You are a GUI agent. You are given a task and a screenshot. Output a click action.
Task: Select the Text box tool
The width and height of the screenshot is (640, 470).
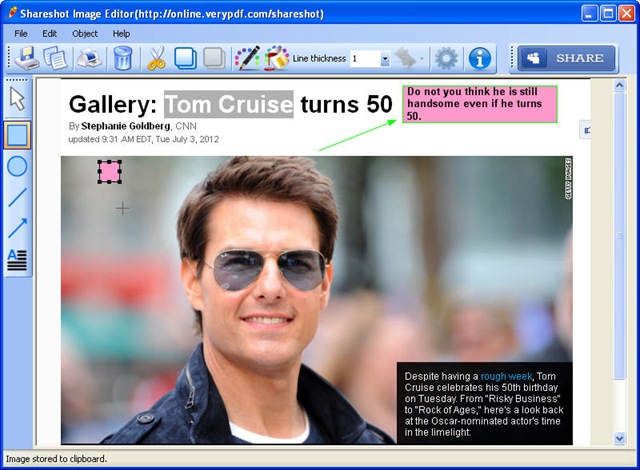(x=17, y=260)
